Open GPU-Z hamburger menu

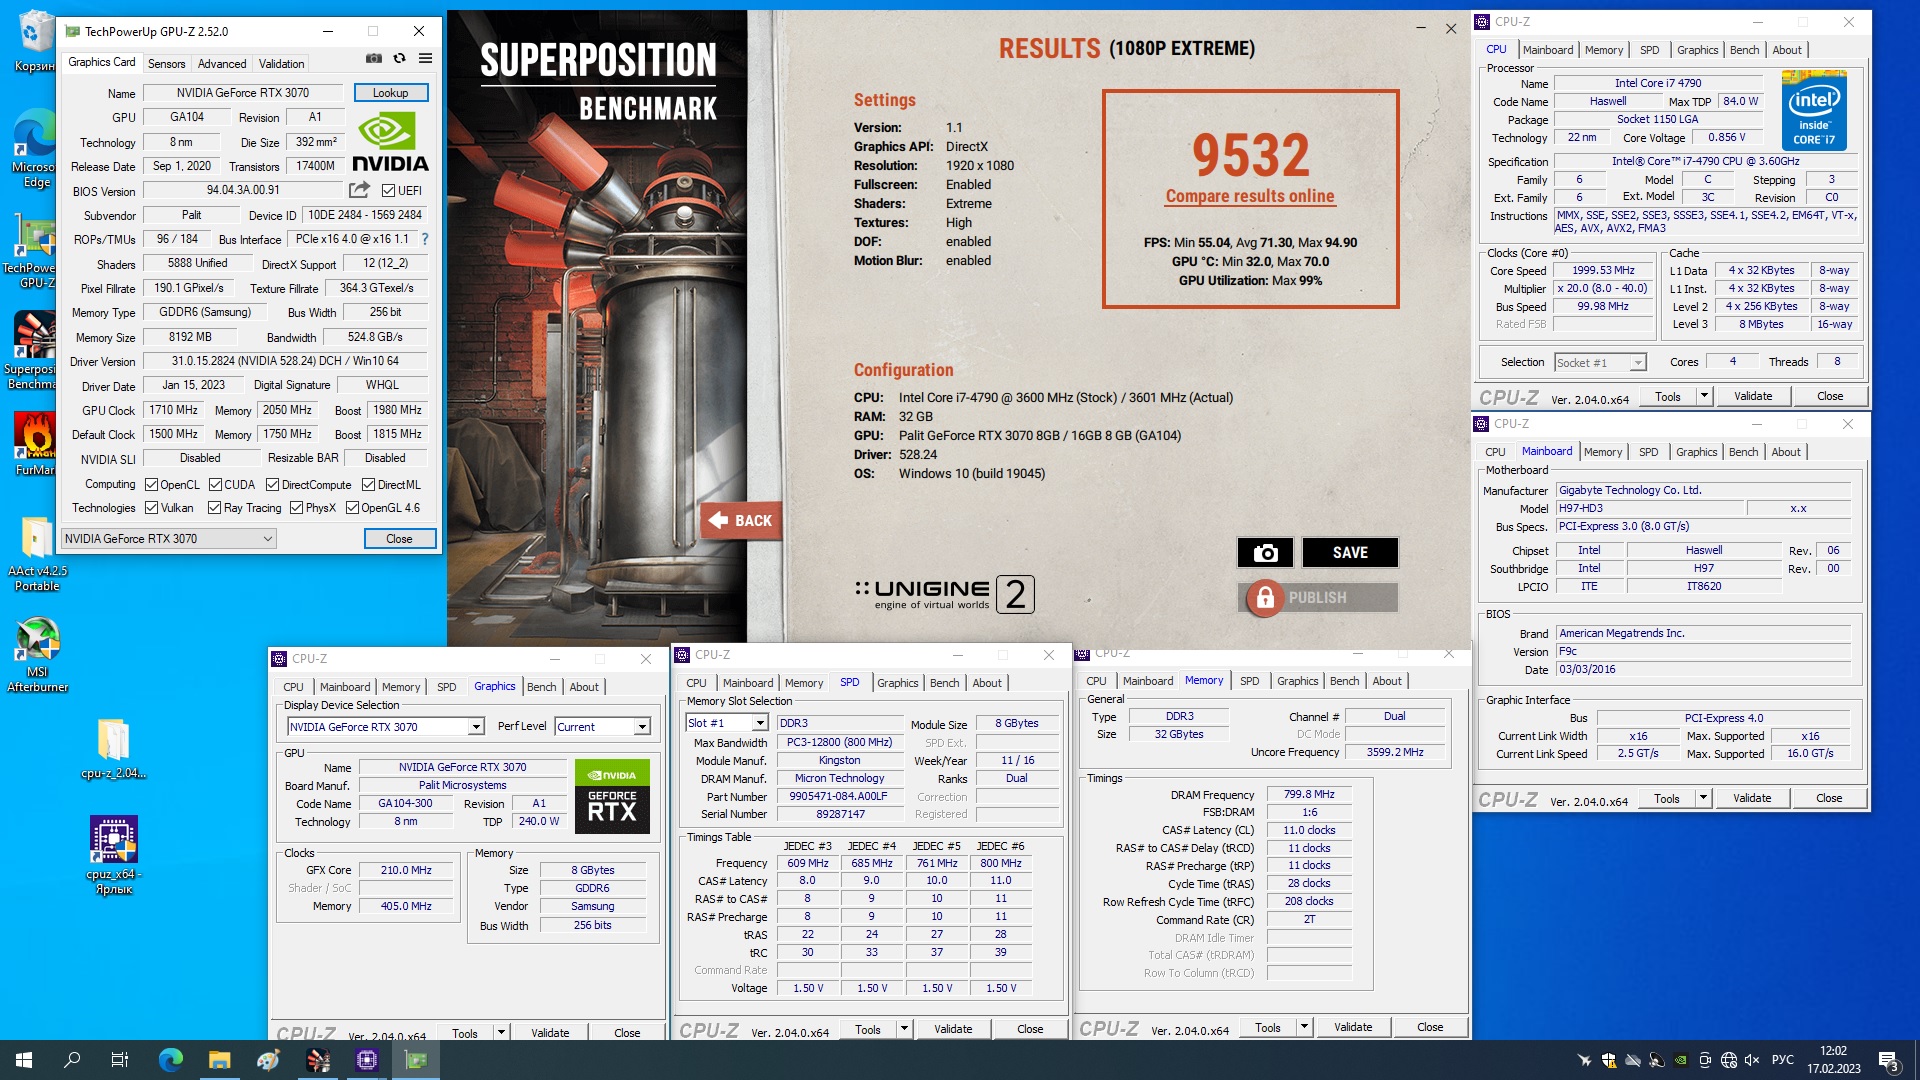pyautogui.click(x=425, y=59)
